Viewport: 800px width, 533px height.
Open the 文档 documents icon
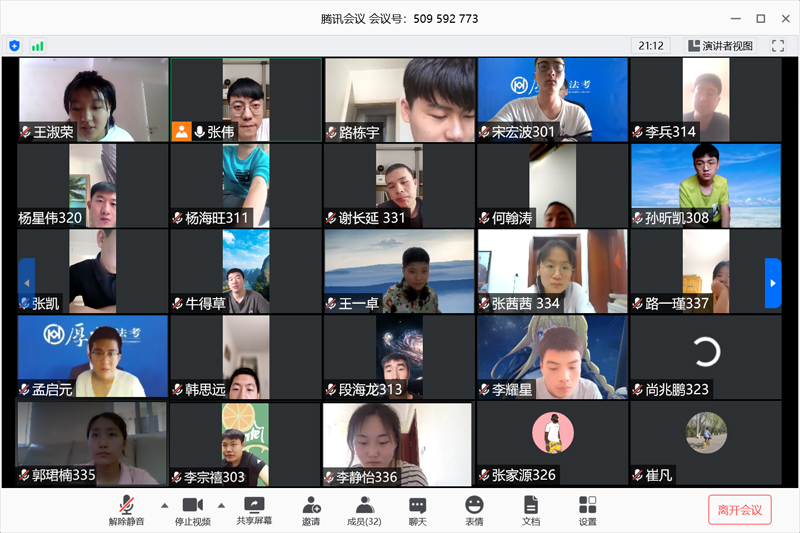531,510
